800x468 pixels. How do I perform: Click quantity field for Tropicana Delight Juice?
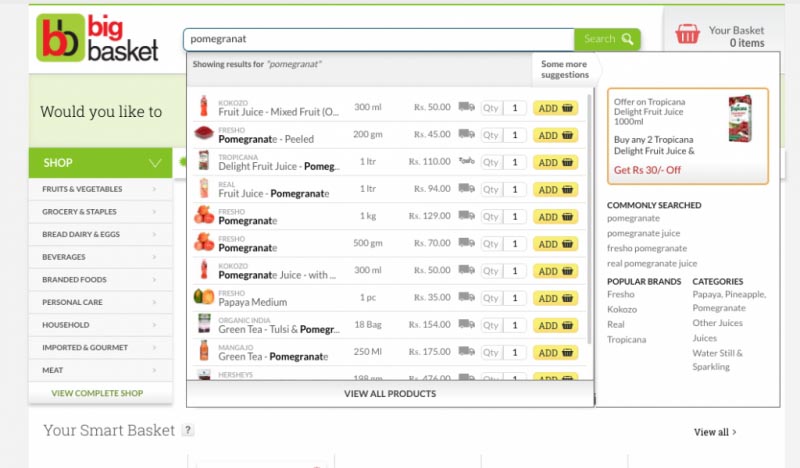pos(515,162)
